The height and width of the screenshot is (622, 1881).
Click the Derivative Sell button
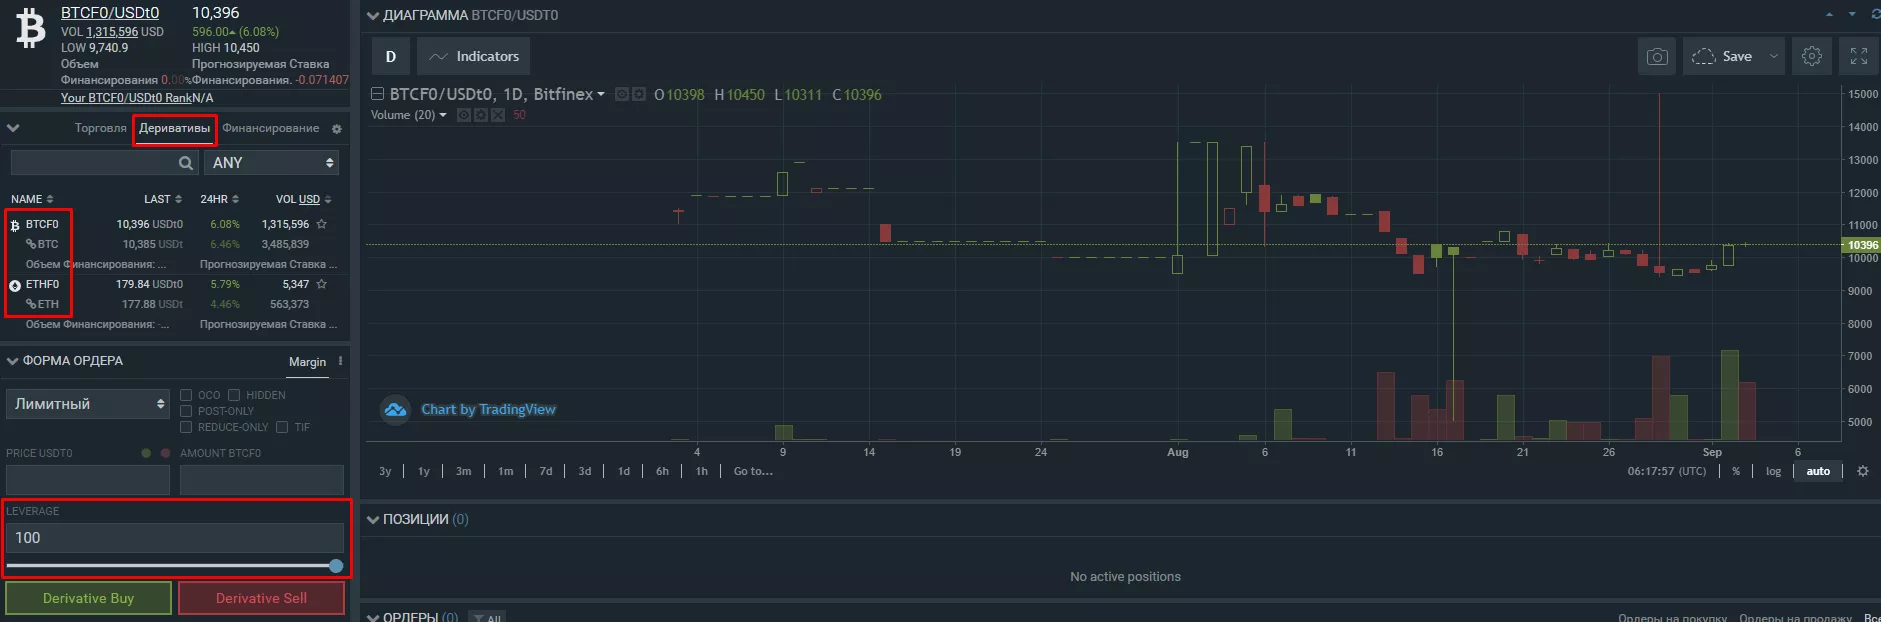(x=261, y=598)
